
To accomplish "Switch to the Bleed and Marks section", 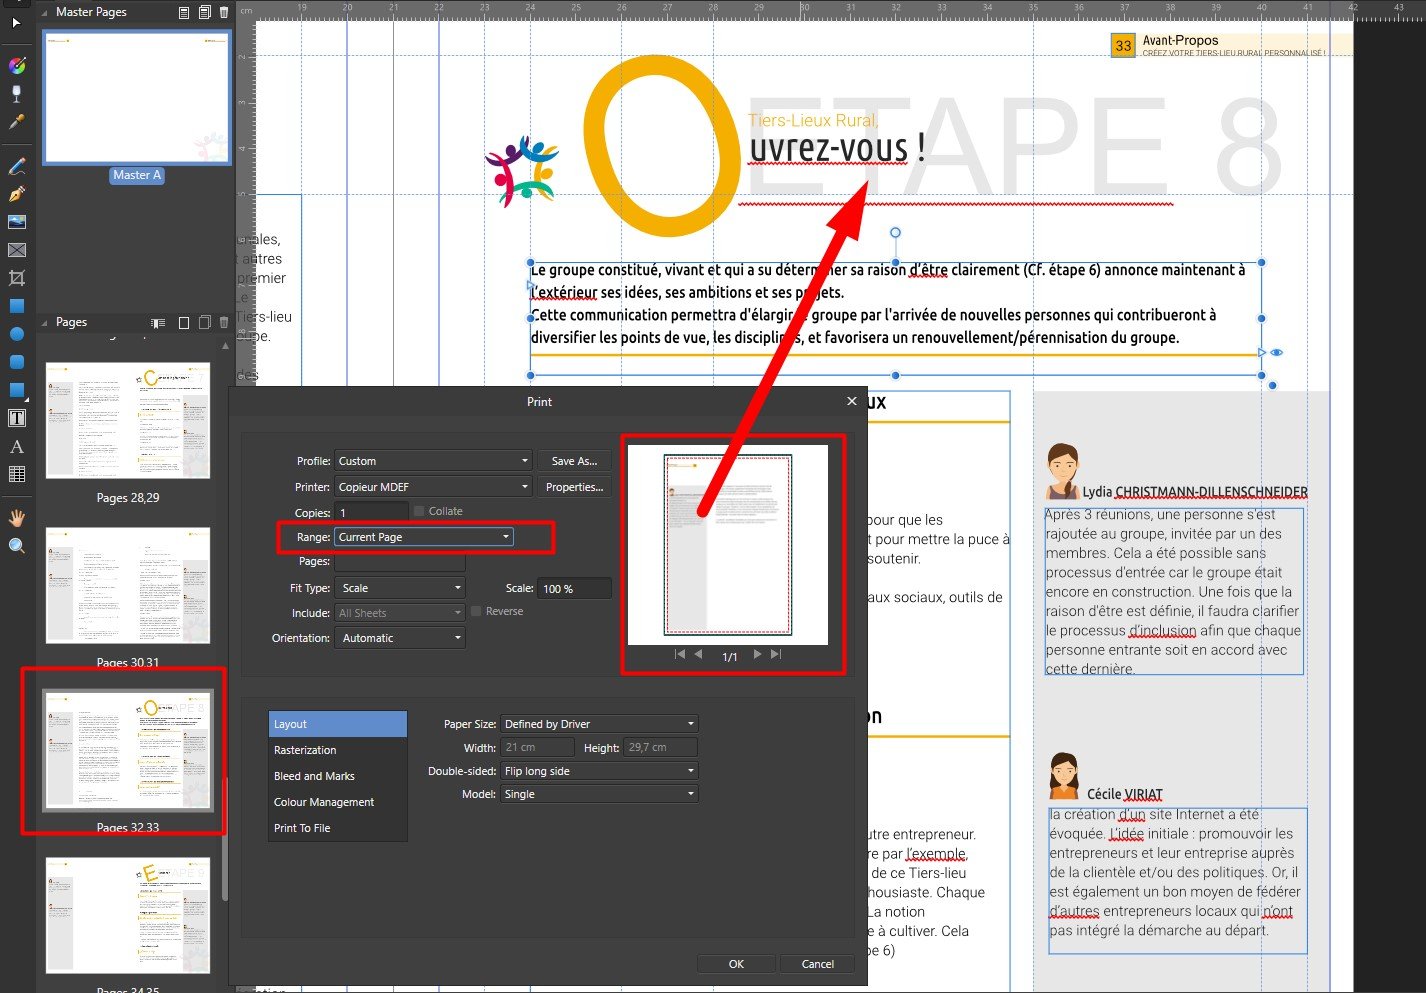I will click(x=314, y=776).
